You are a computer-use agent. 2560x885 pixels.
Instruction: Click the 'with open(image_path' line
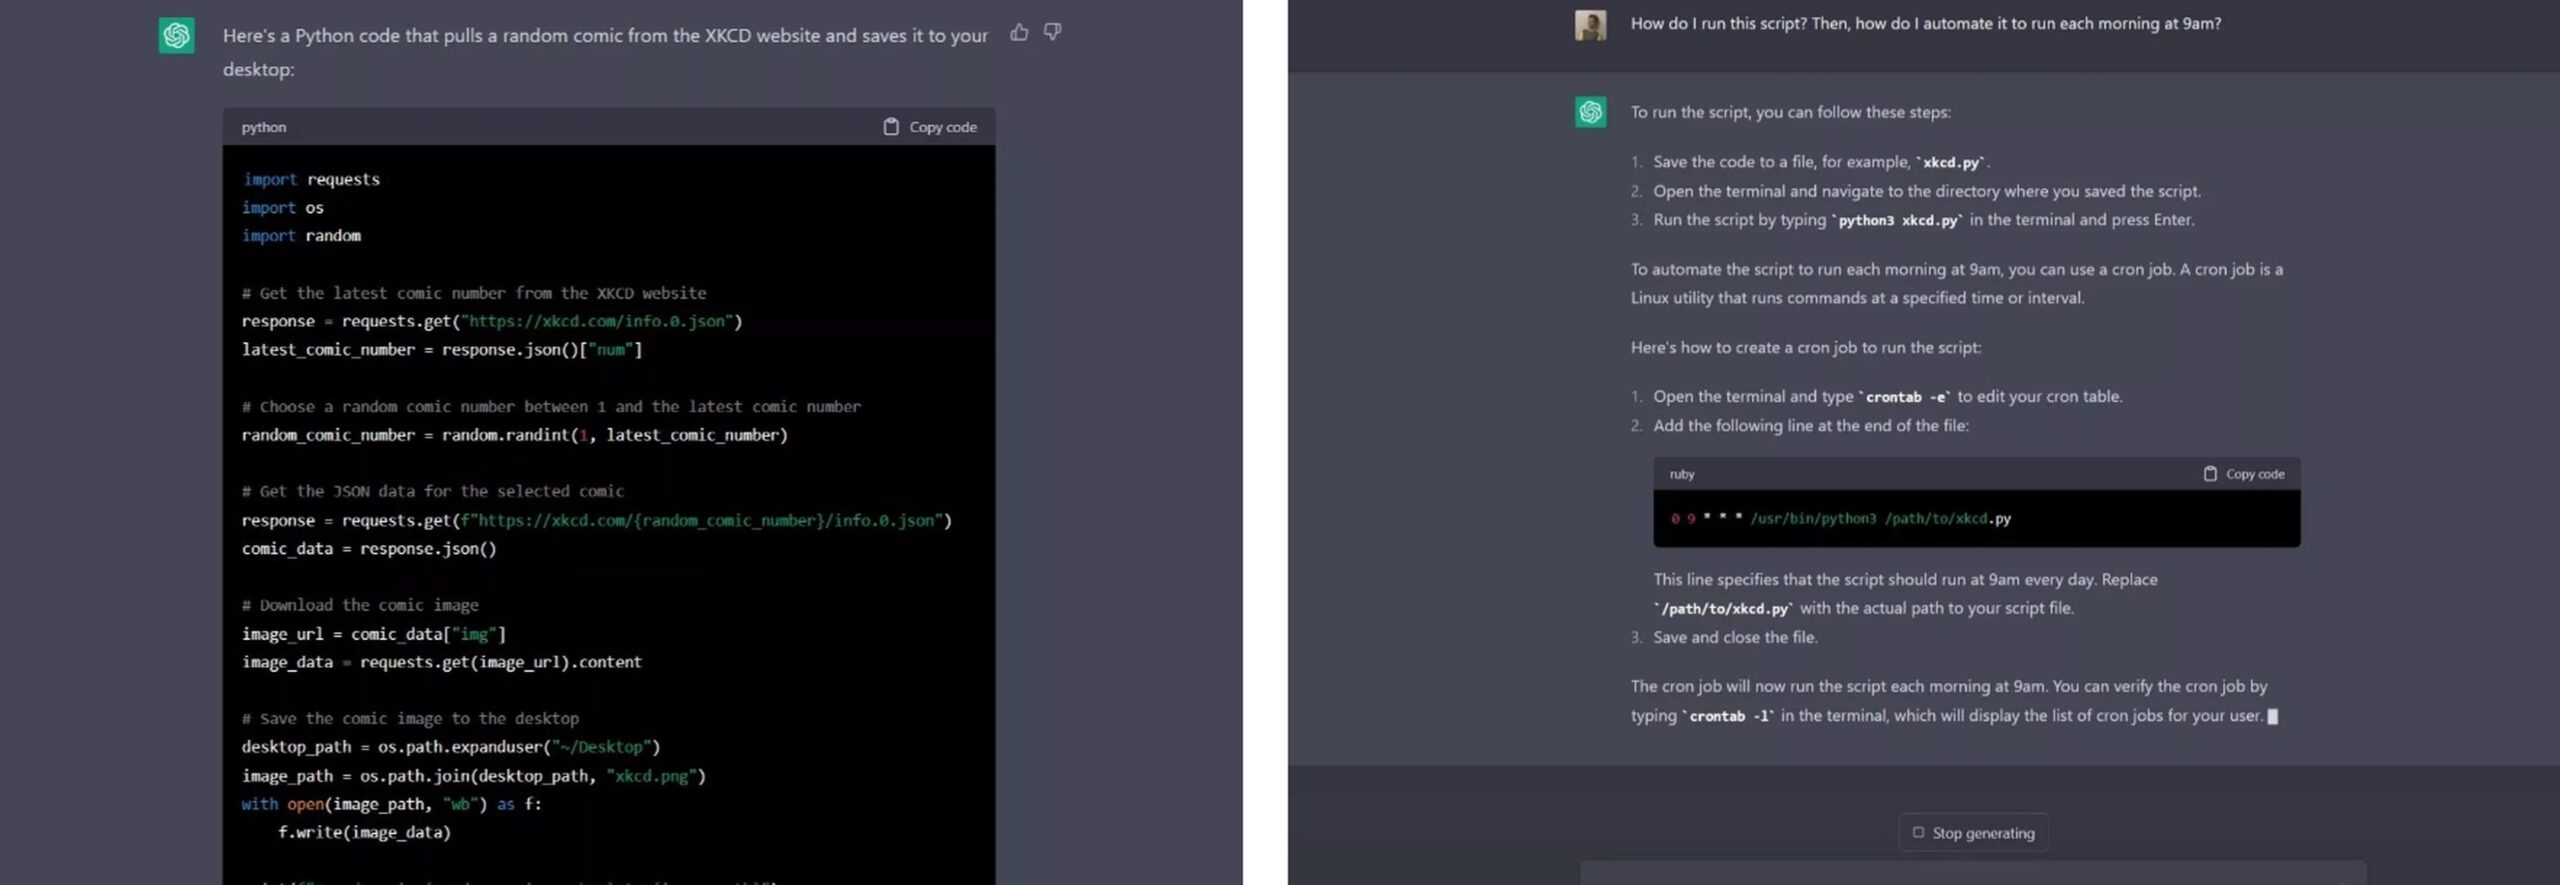392,804
